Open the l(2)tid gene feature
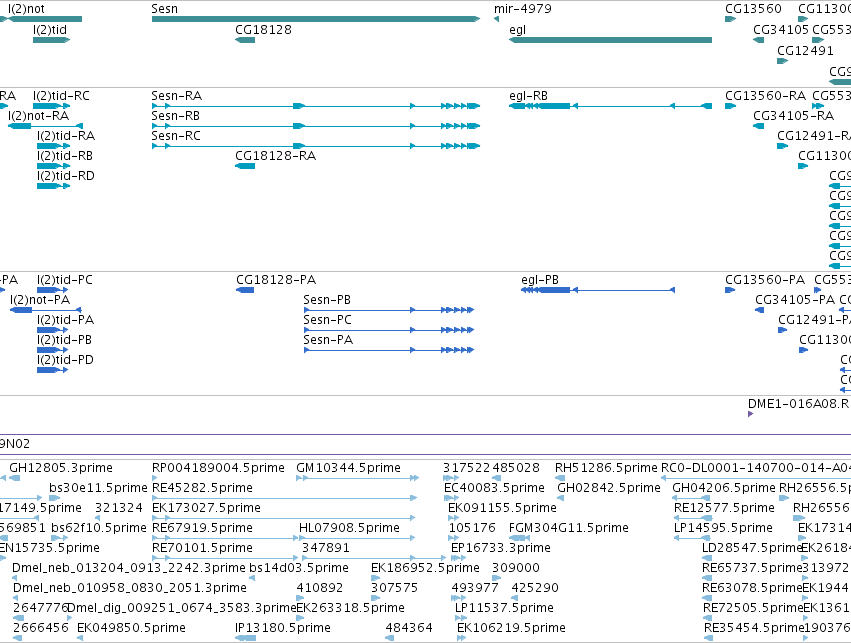The width and height of the screenshot is (851, 643). pos(52,40)
